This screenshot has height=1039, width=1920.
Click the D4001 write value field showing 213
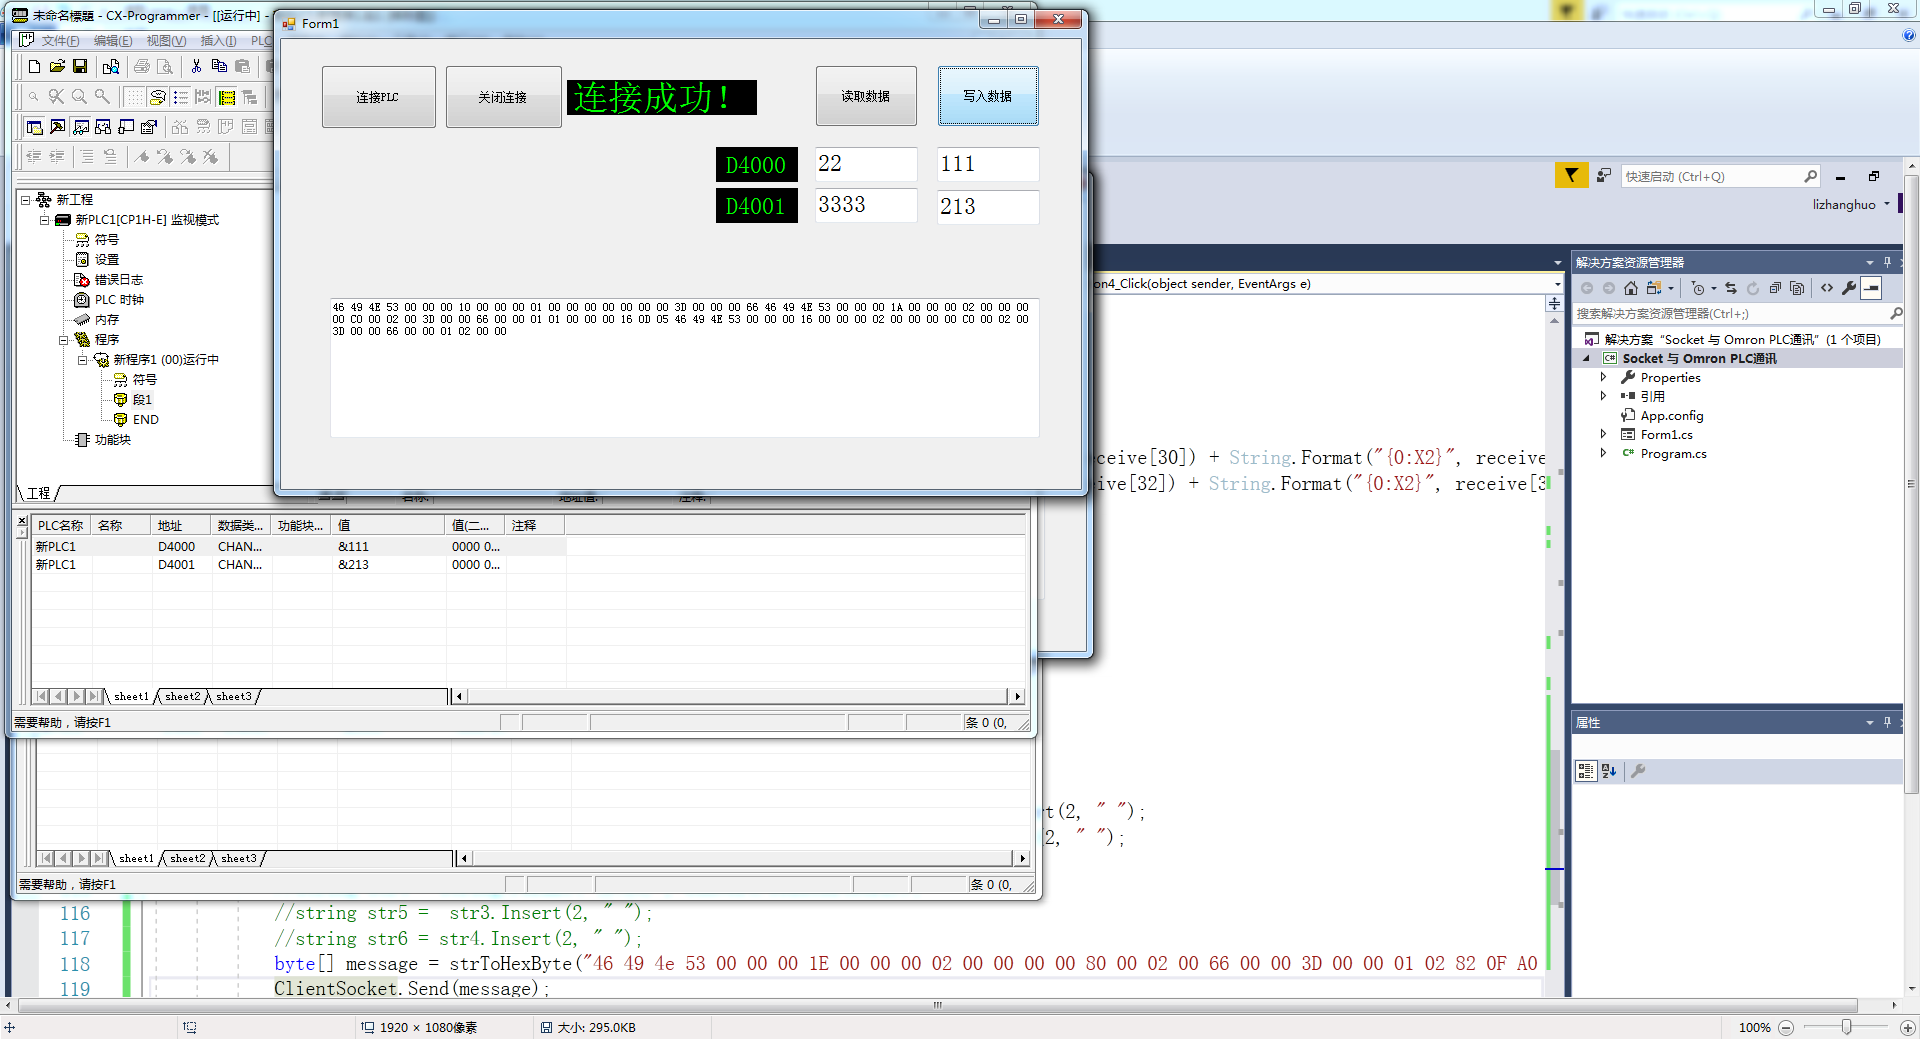(988, 207)
